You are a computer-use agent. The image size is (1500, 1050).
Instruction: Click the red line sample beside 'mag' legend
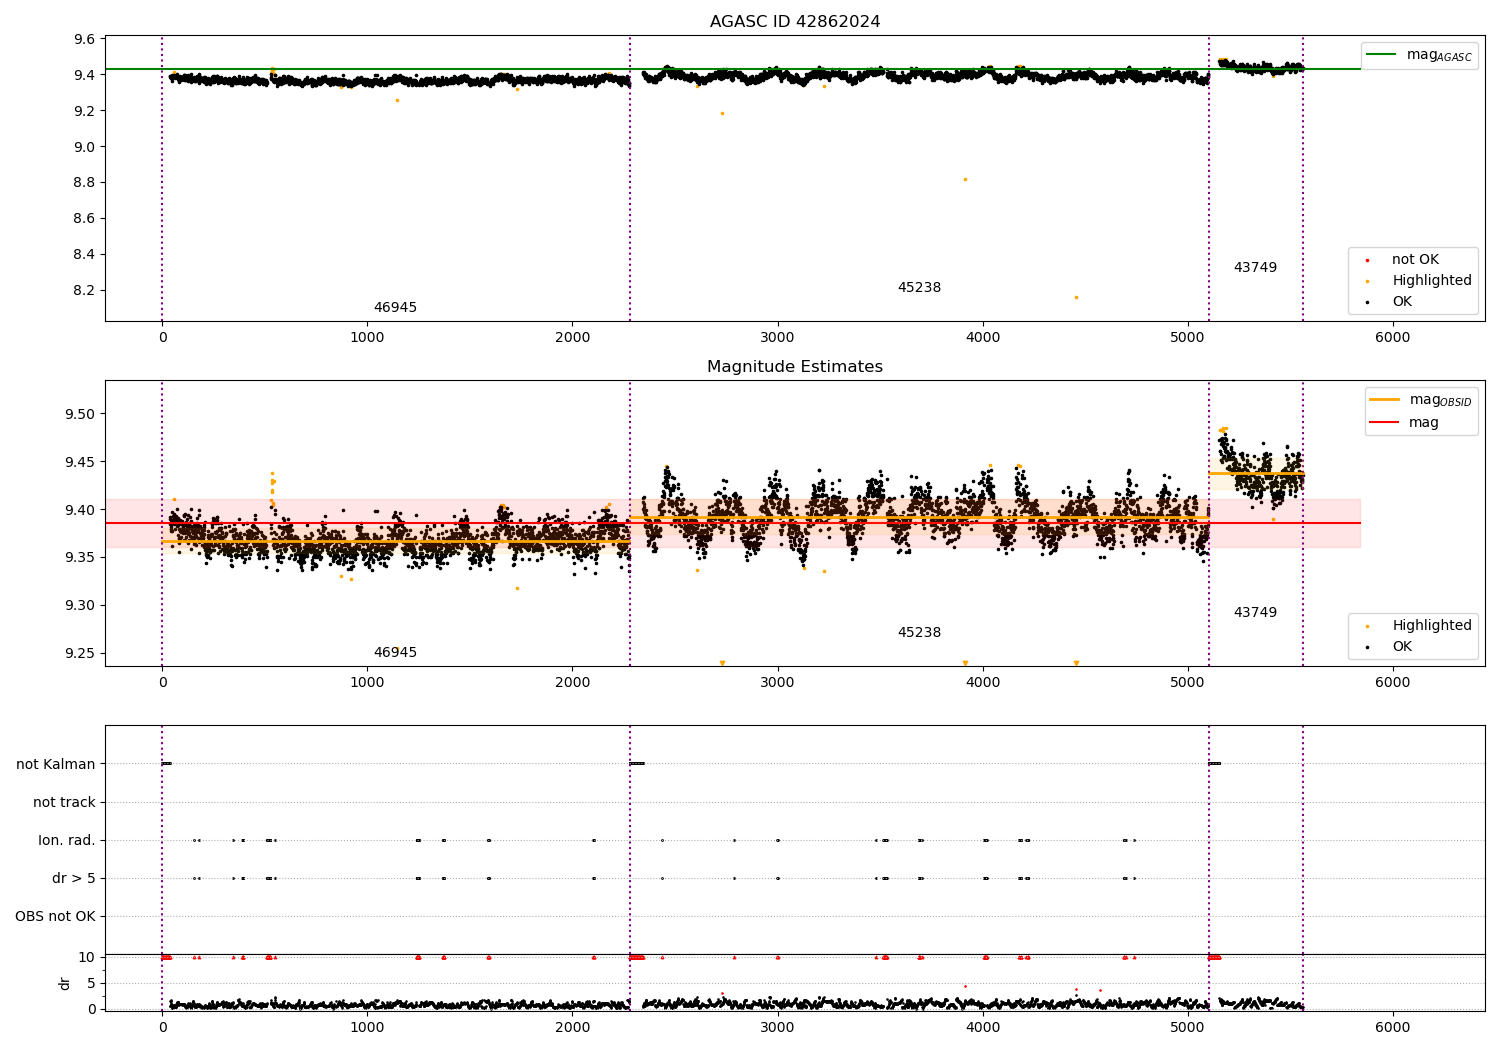(1384, 423)
